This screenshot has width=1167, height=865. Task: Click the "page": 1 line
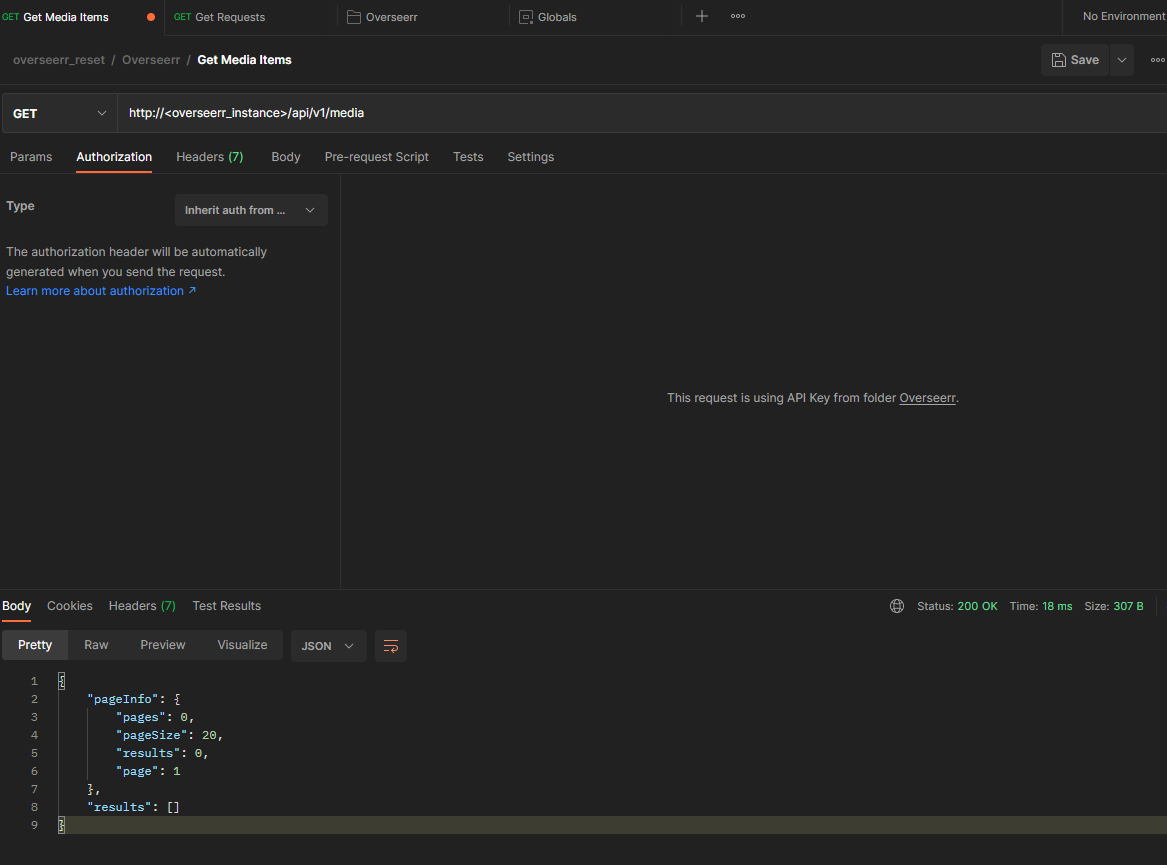coord(148,771)
